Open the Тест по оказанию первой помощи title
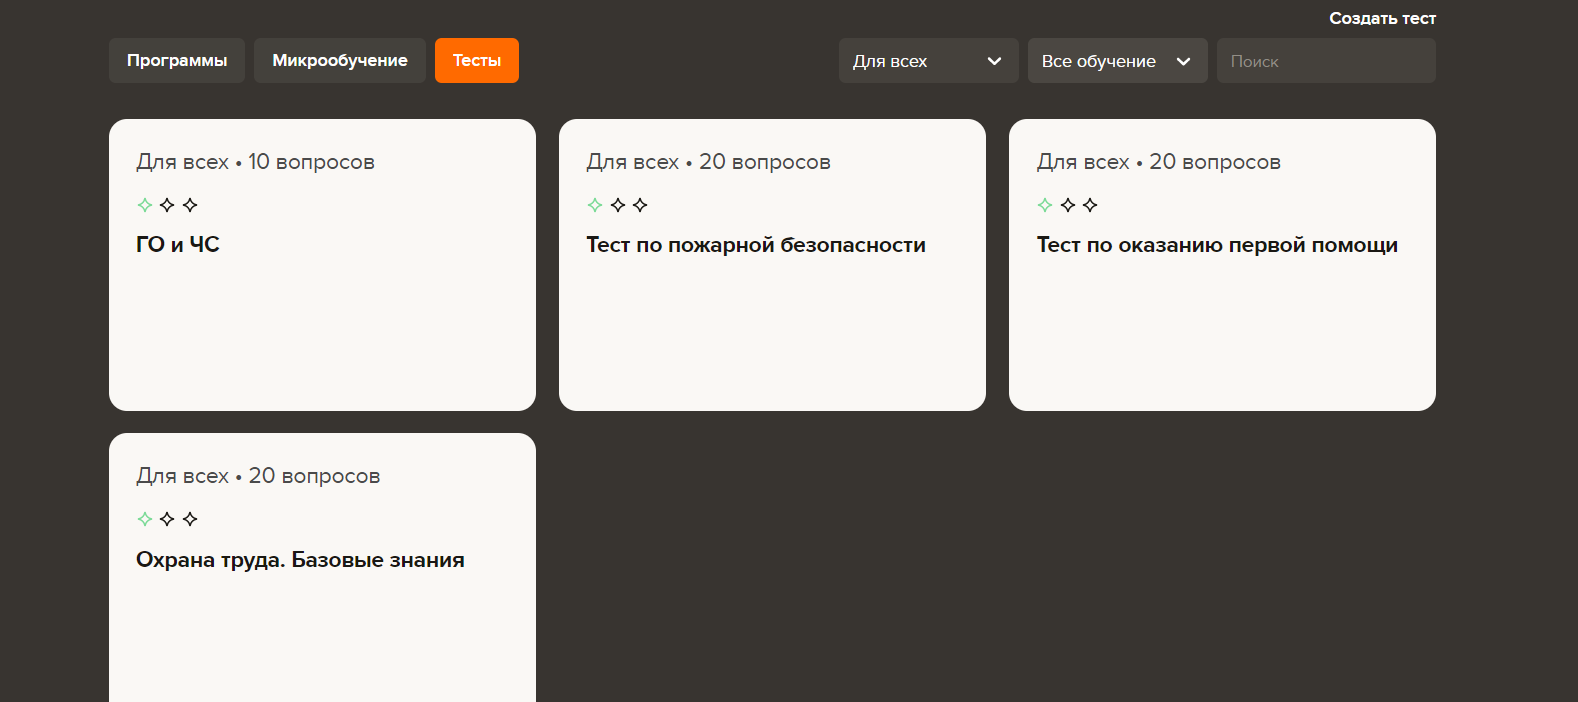This screenshot has height=702, width=1578. 1216,245
